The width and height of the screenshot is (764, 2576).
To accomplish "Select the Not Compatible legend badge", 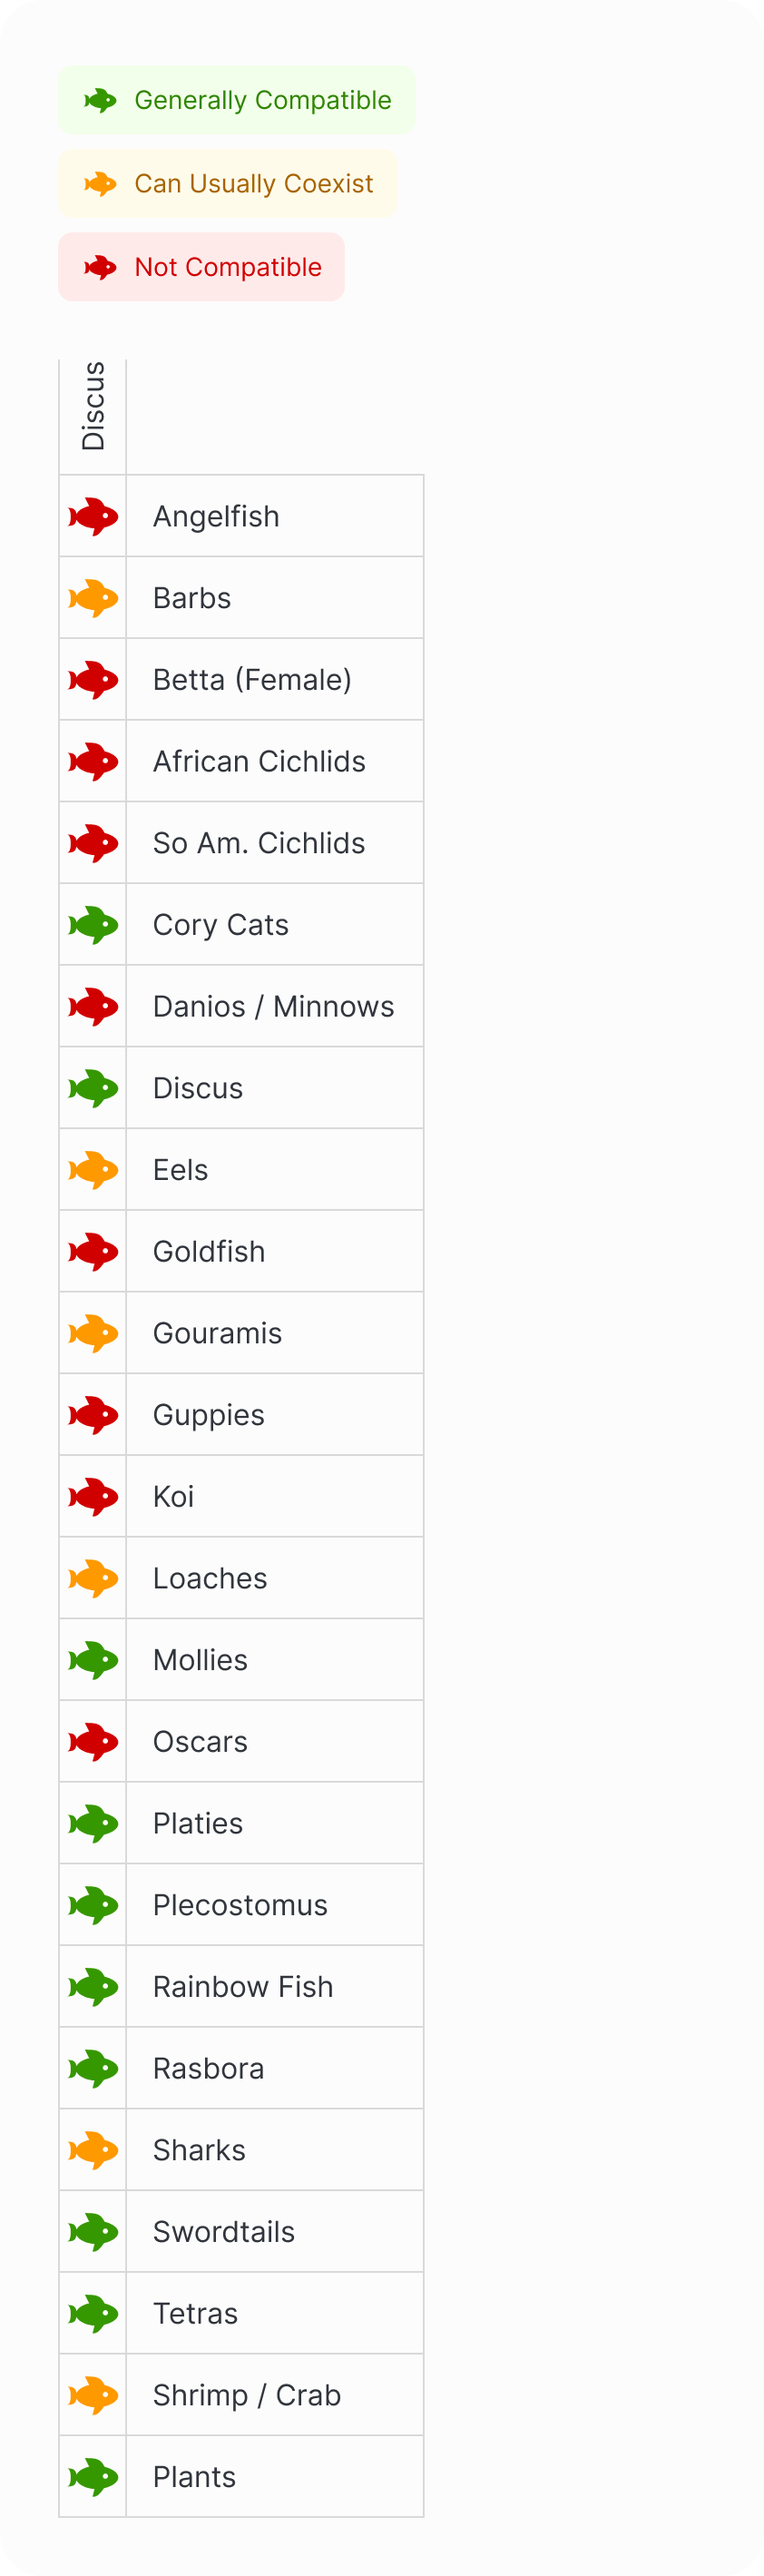I will (202, 267).
